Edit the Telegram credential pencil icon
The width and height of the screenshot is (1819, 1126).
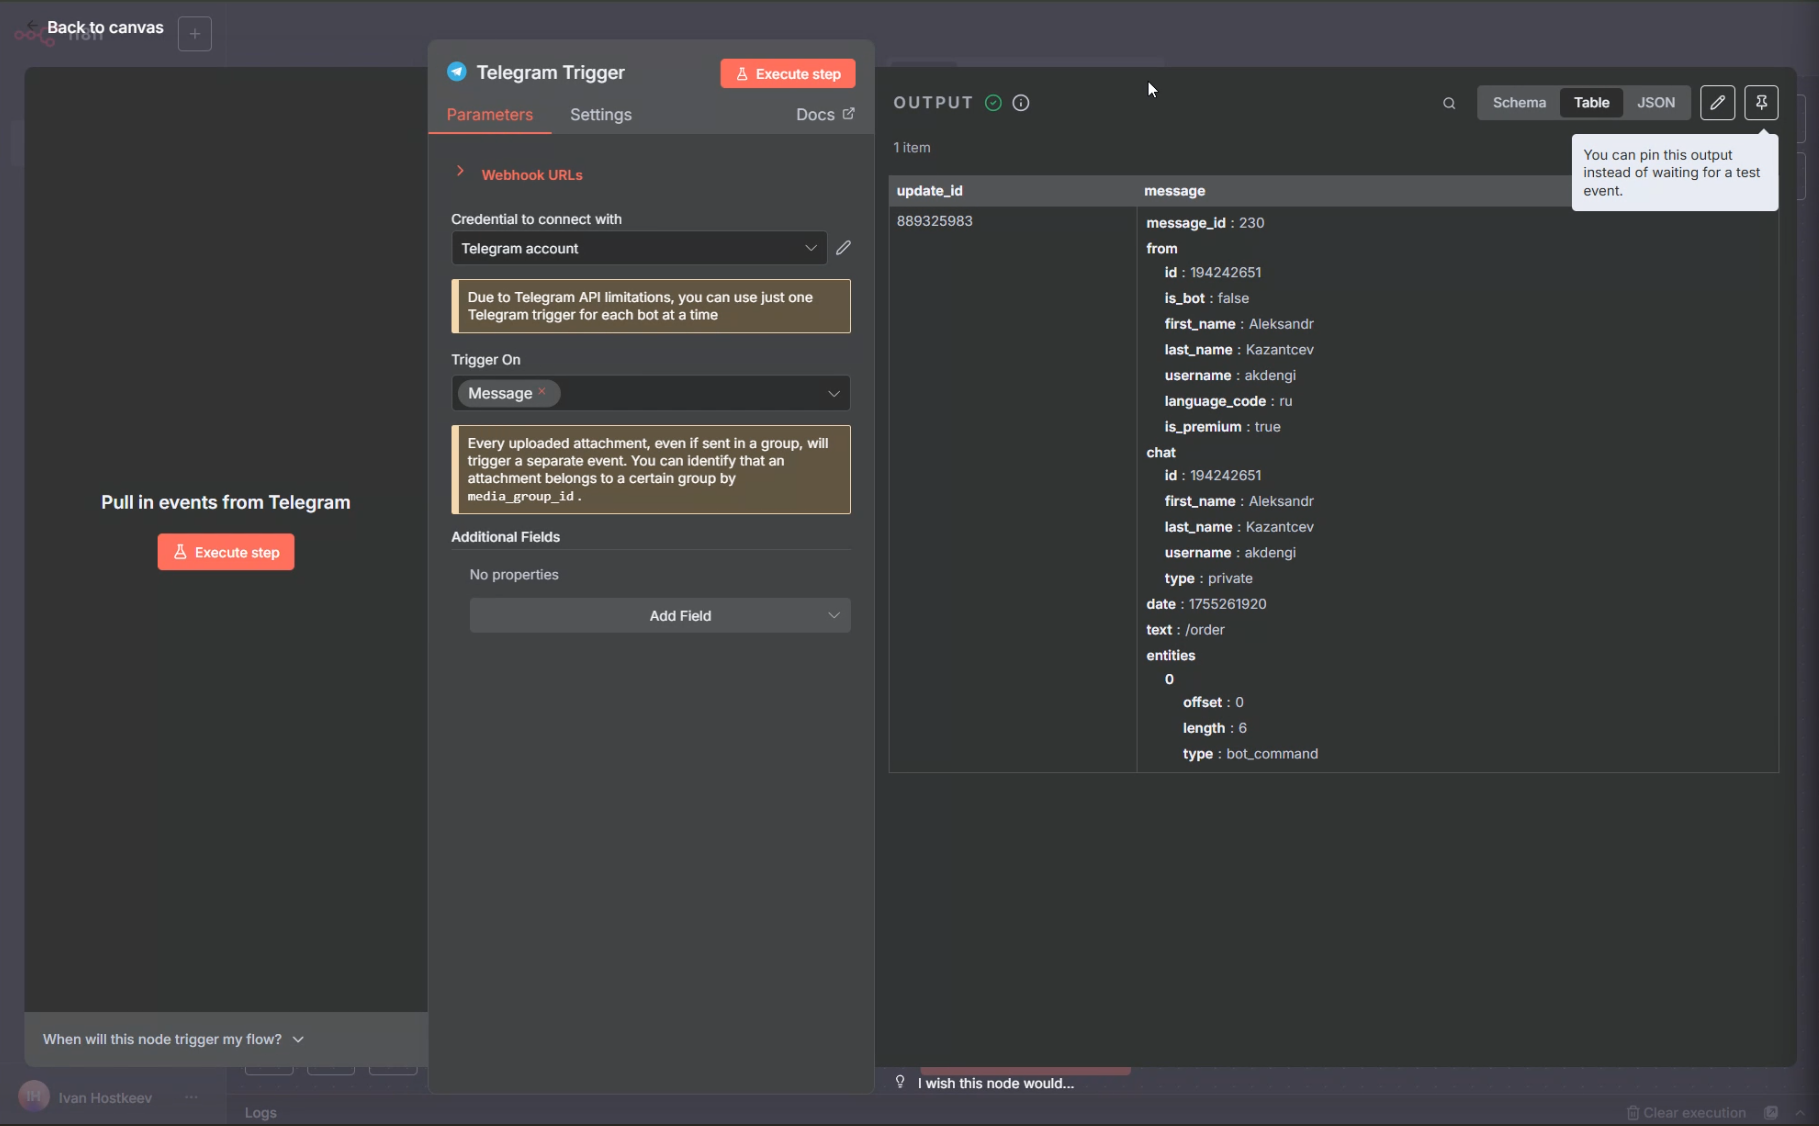[843, 248]
